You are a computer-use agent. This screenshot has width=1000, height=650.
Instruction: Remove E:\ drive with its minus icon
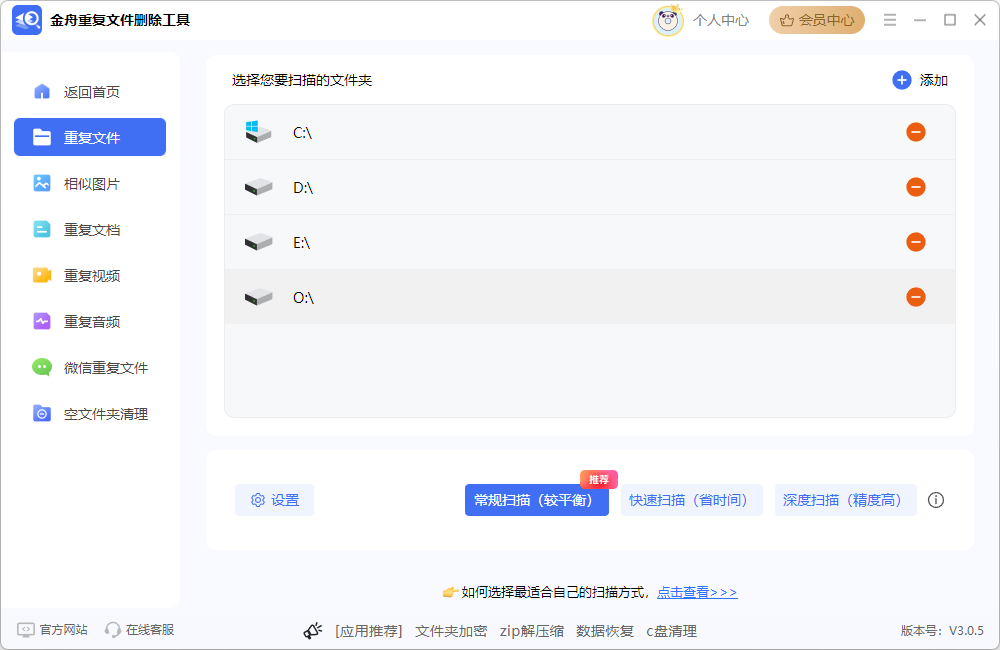[x=916, y=242]
